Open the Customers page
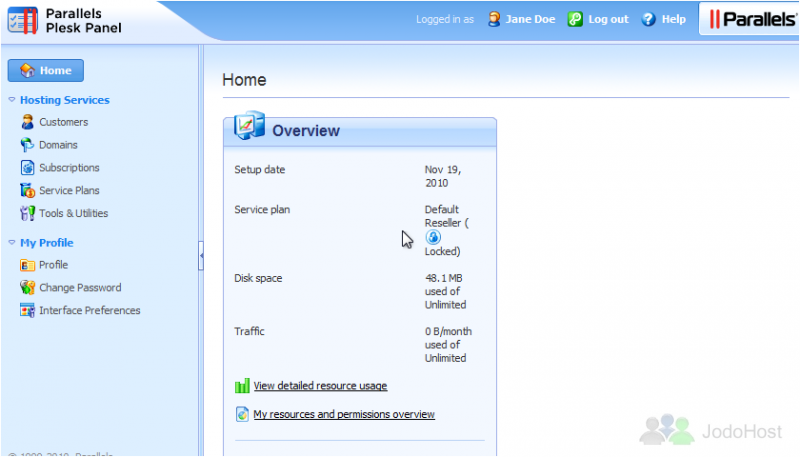Screen dimensions: 800x457 coord(64,122)
